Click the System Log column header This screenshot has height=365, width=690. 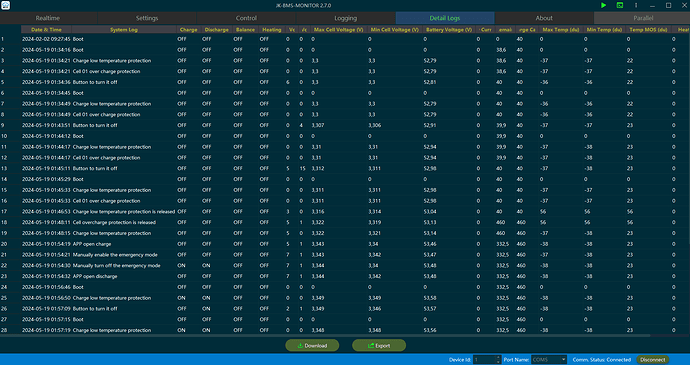124,29
